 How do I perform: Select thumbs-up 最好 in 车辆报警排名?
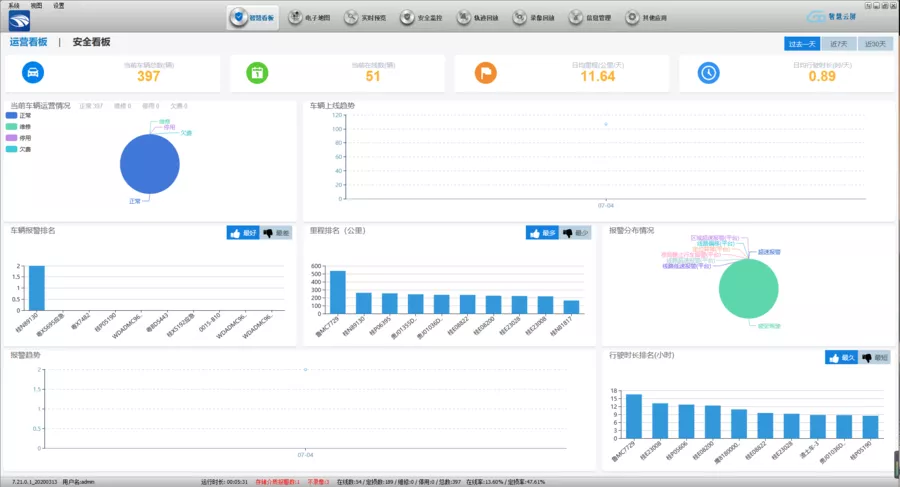point(243,233)
